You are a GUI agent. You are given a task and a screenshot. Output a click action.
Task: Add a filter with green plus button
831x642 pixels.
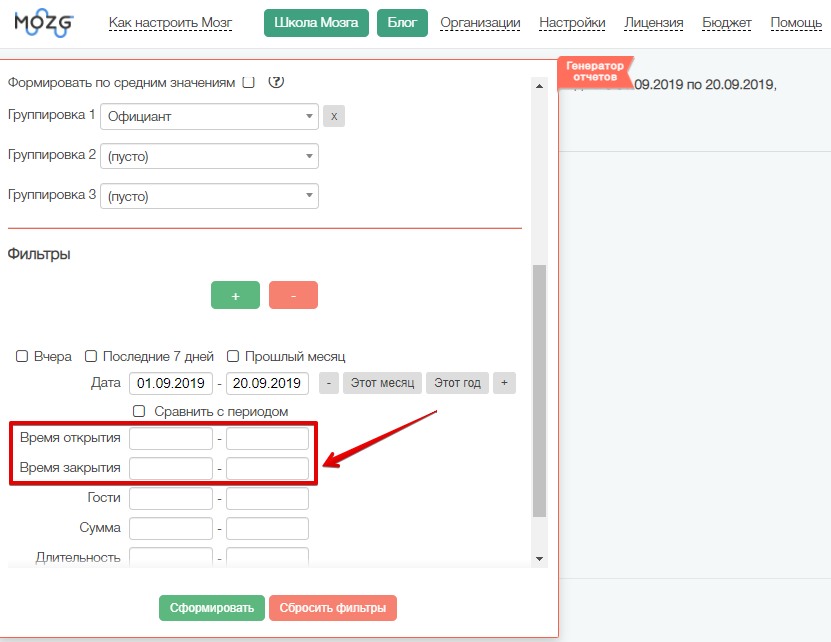(235, 296)
